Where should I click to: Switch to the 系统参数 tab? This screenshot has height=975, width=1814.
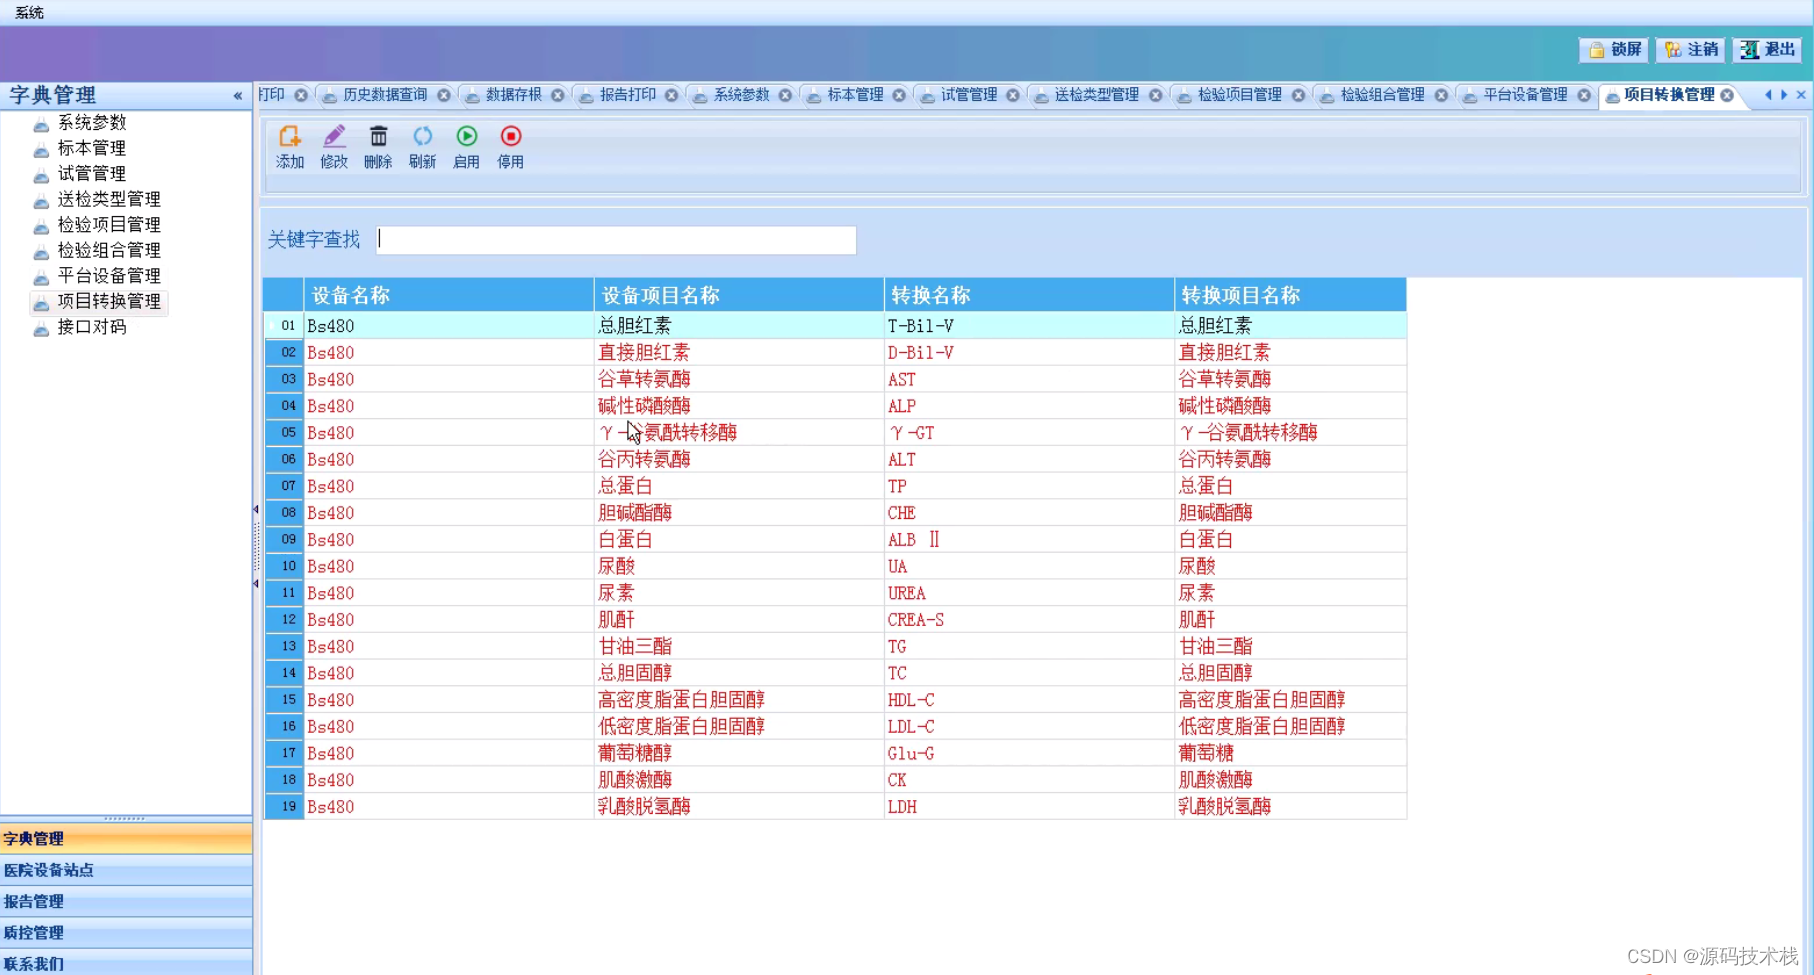[741, 95]
